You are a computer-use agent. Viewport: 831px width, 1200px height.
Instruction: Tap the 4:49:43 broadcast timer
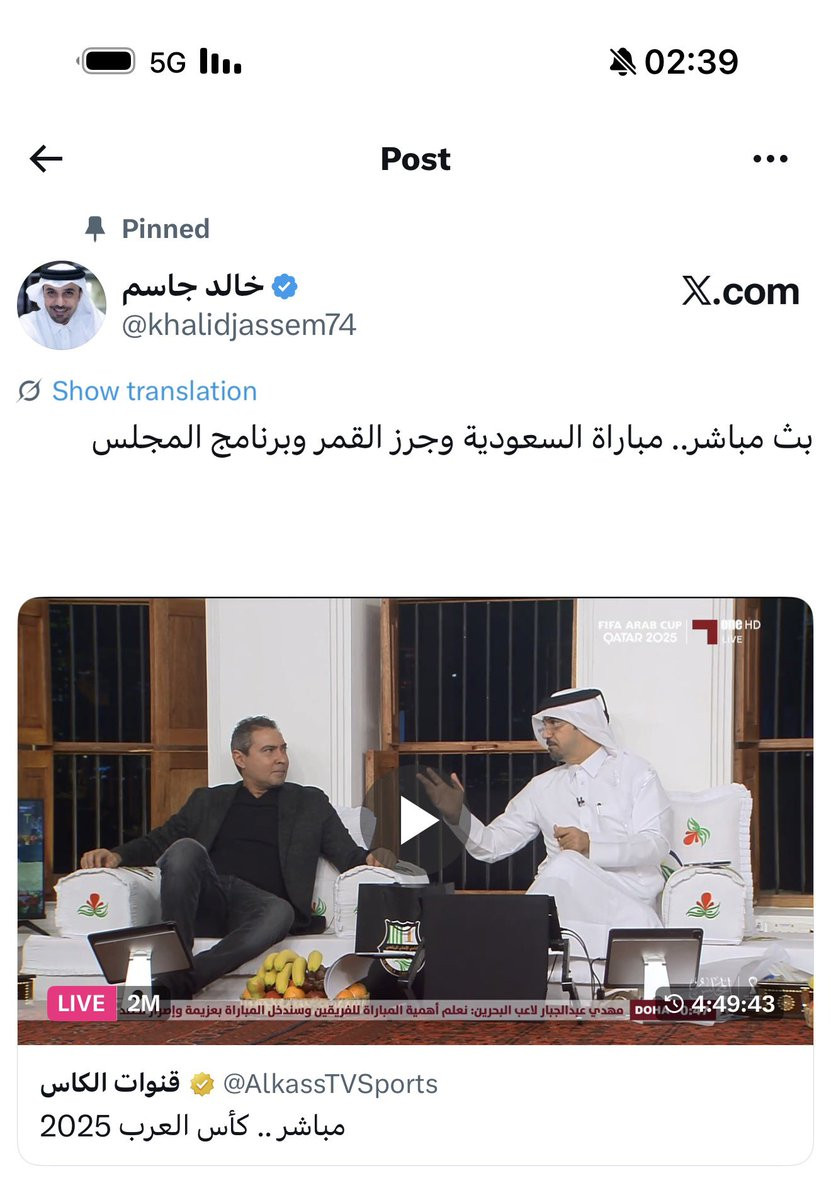coord(721,1003)
